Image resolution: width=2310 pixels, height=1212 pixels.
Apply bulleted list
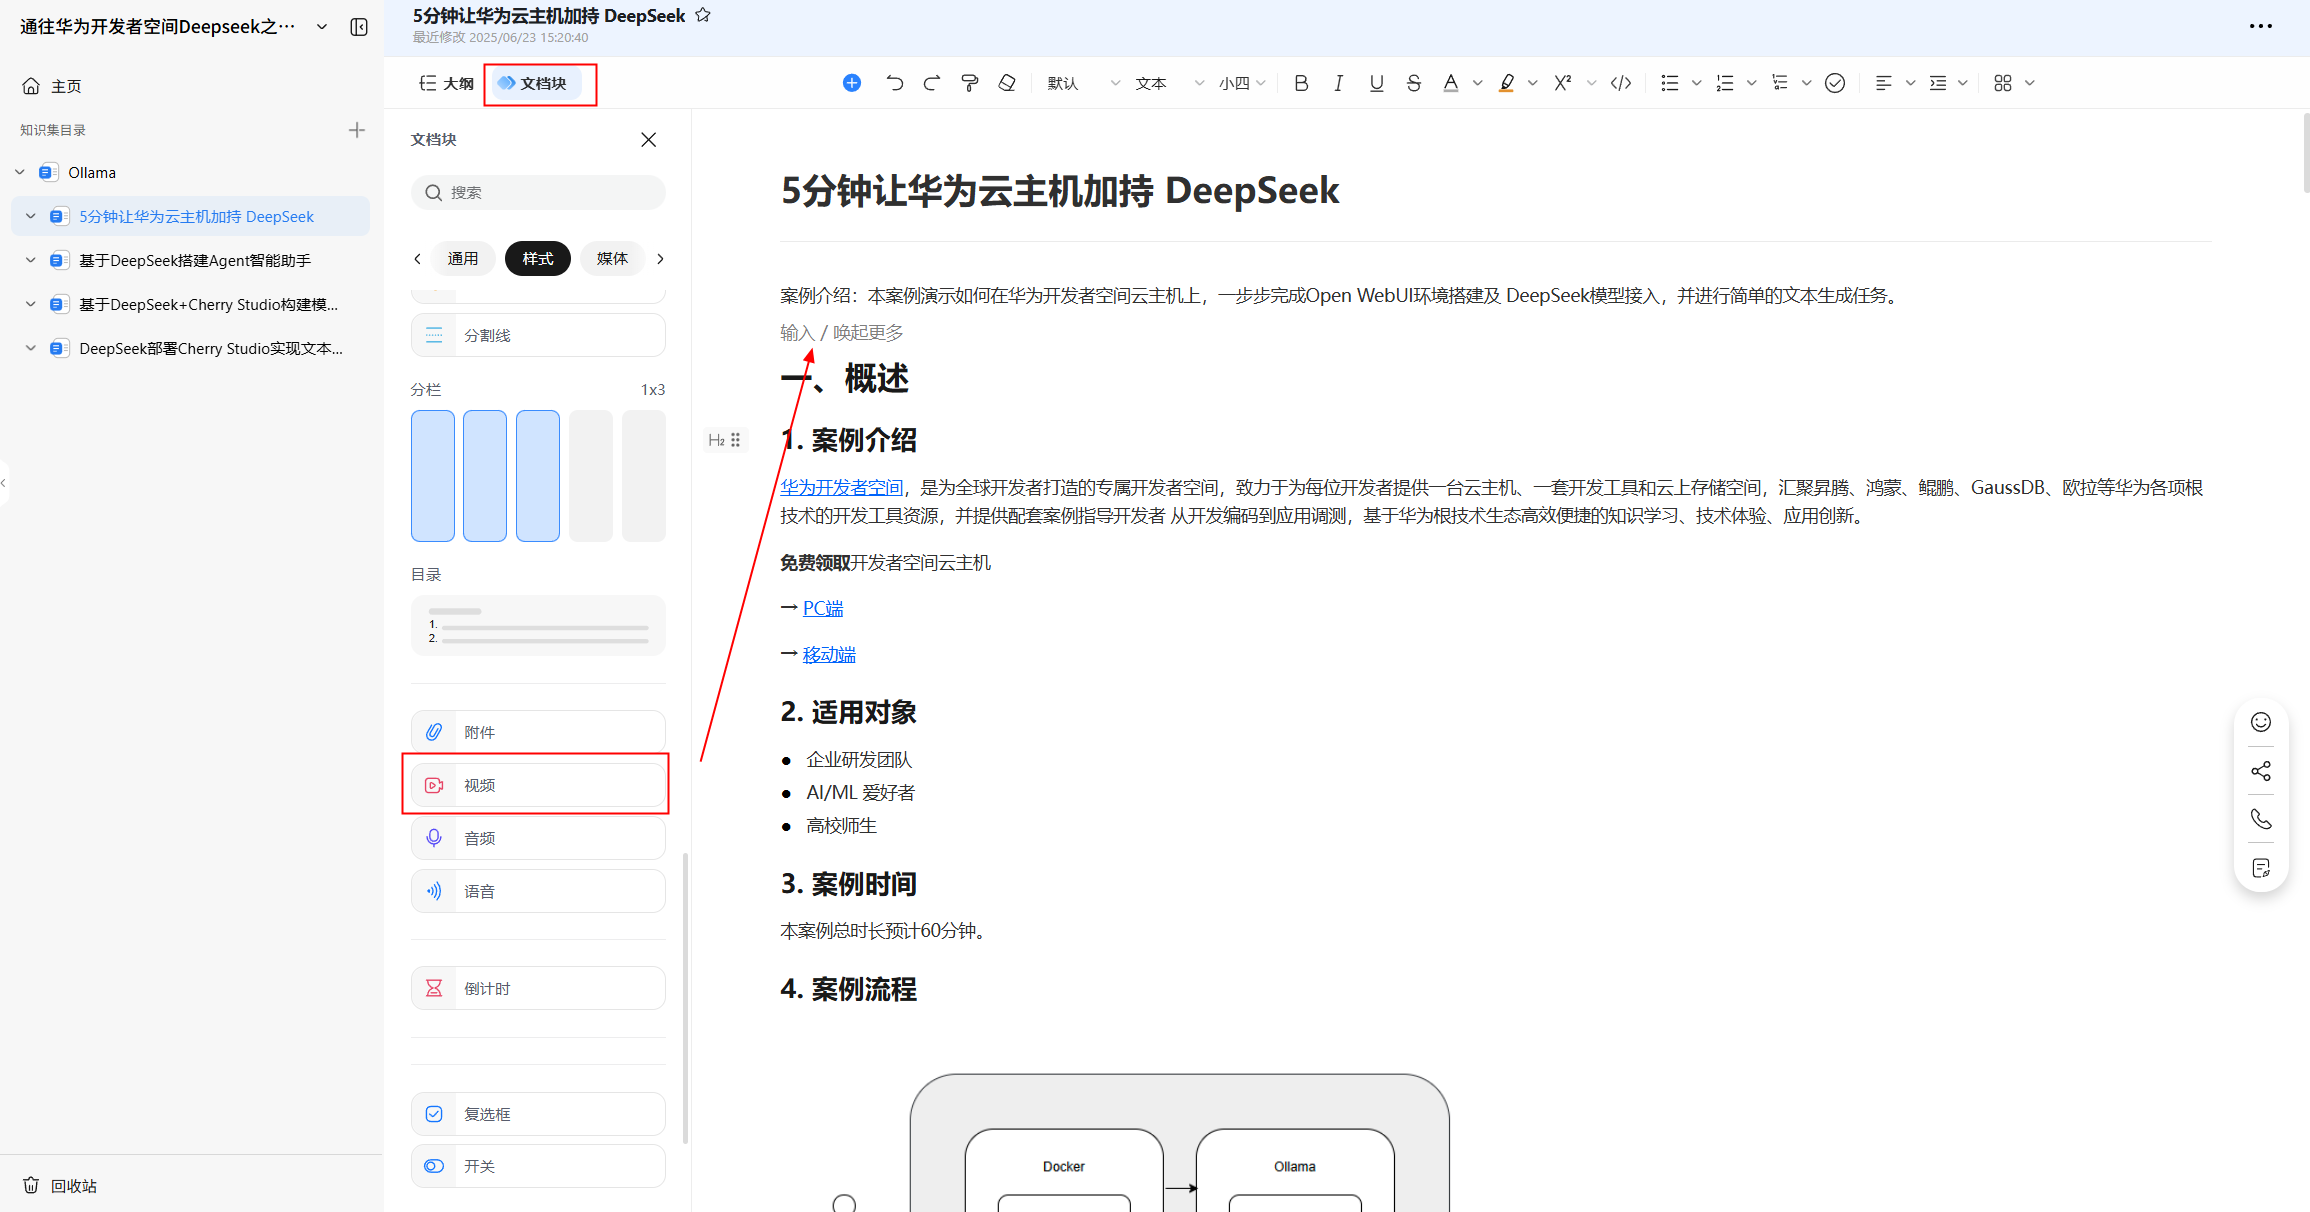[1669, 83]
